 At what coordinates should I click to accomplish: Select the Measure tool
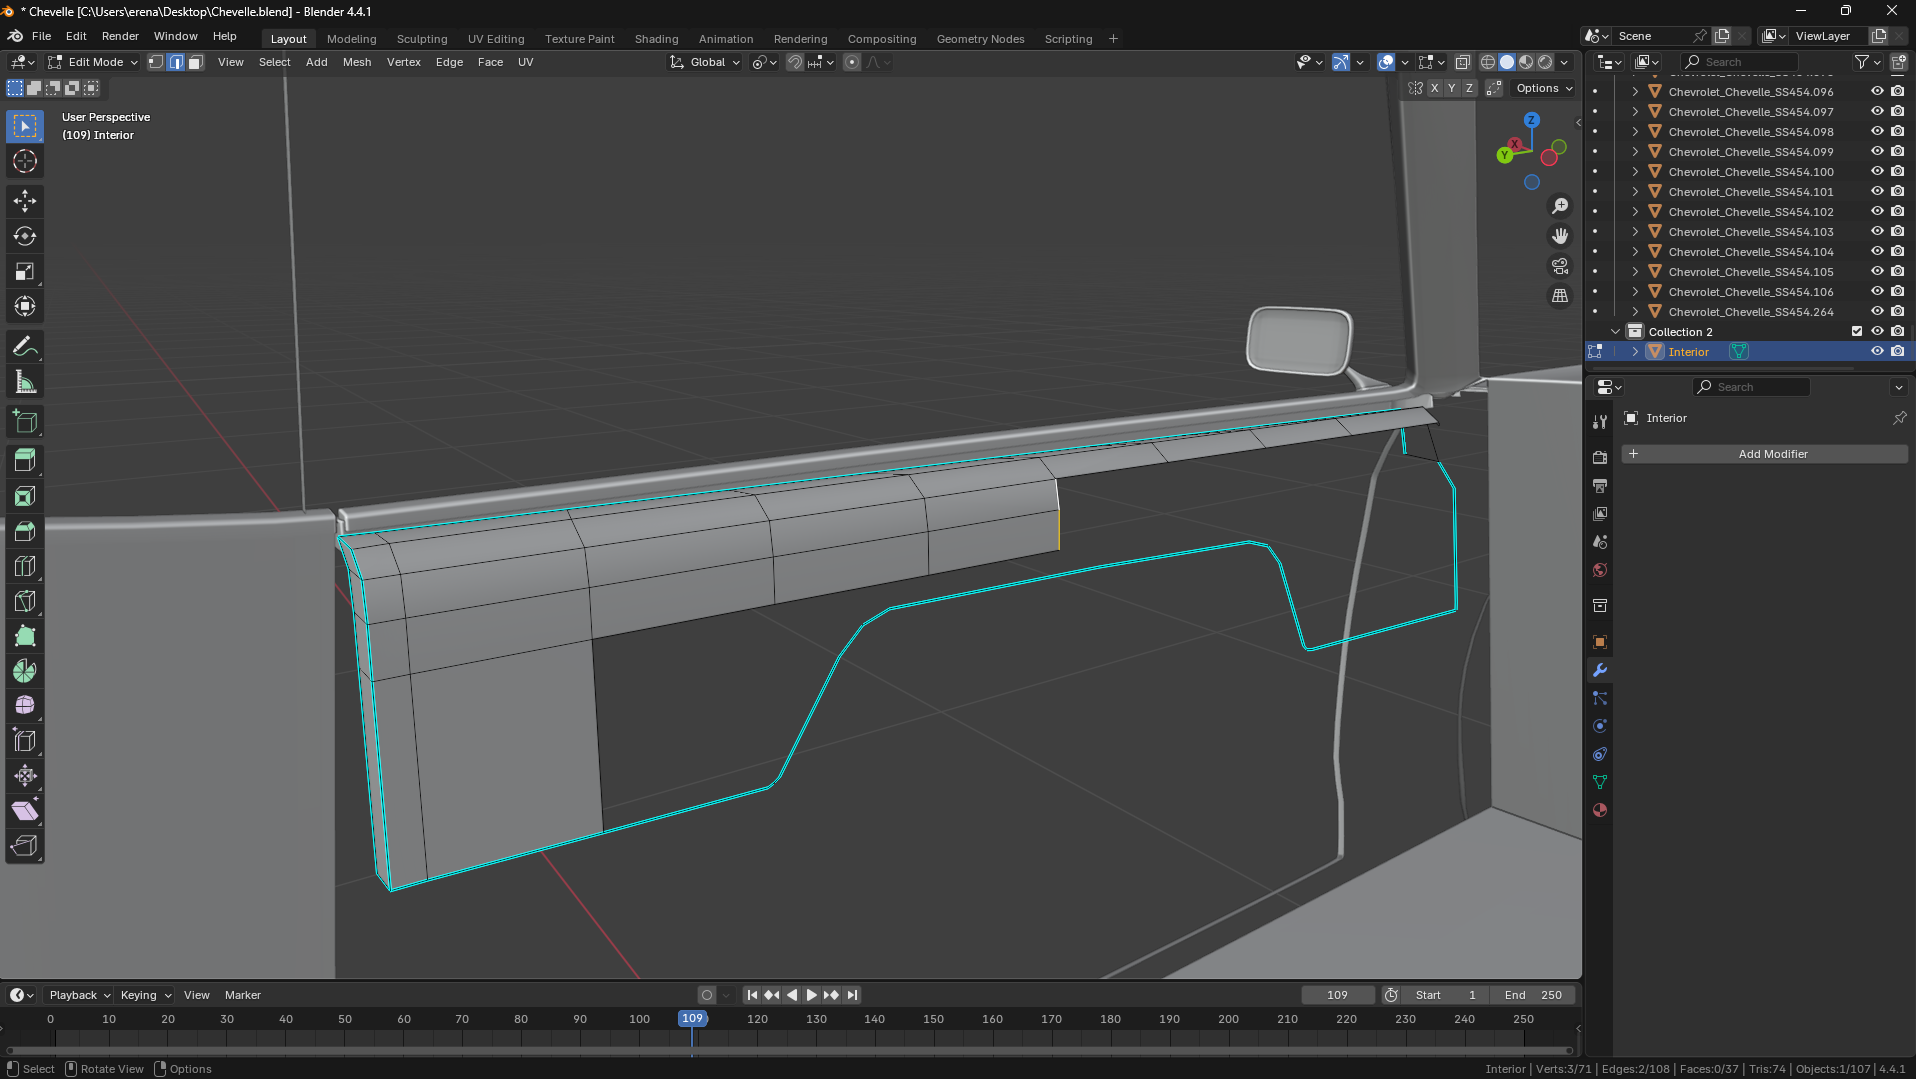25,382
